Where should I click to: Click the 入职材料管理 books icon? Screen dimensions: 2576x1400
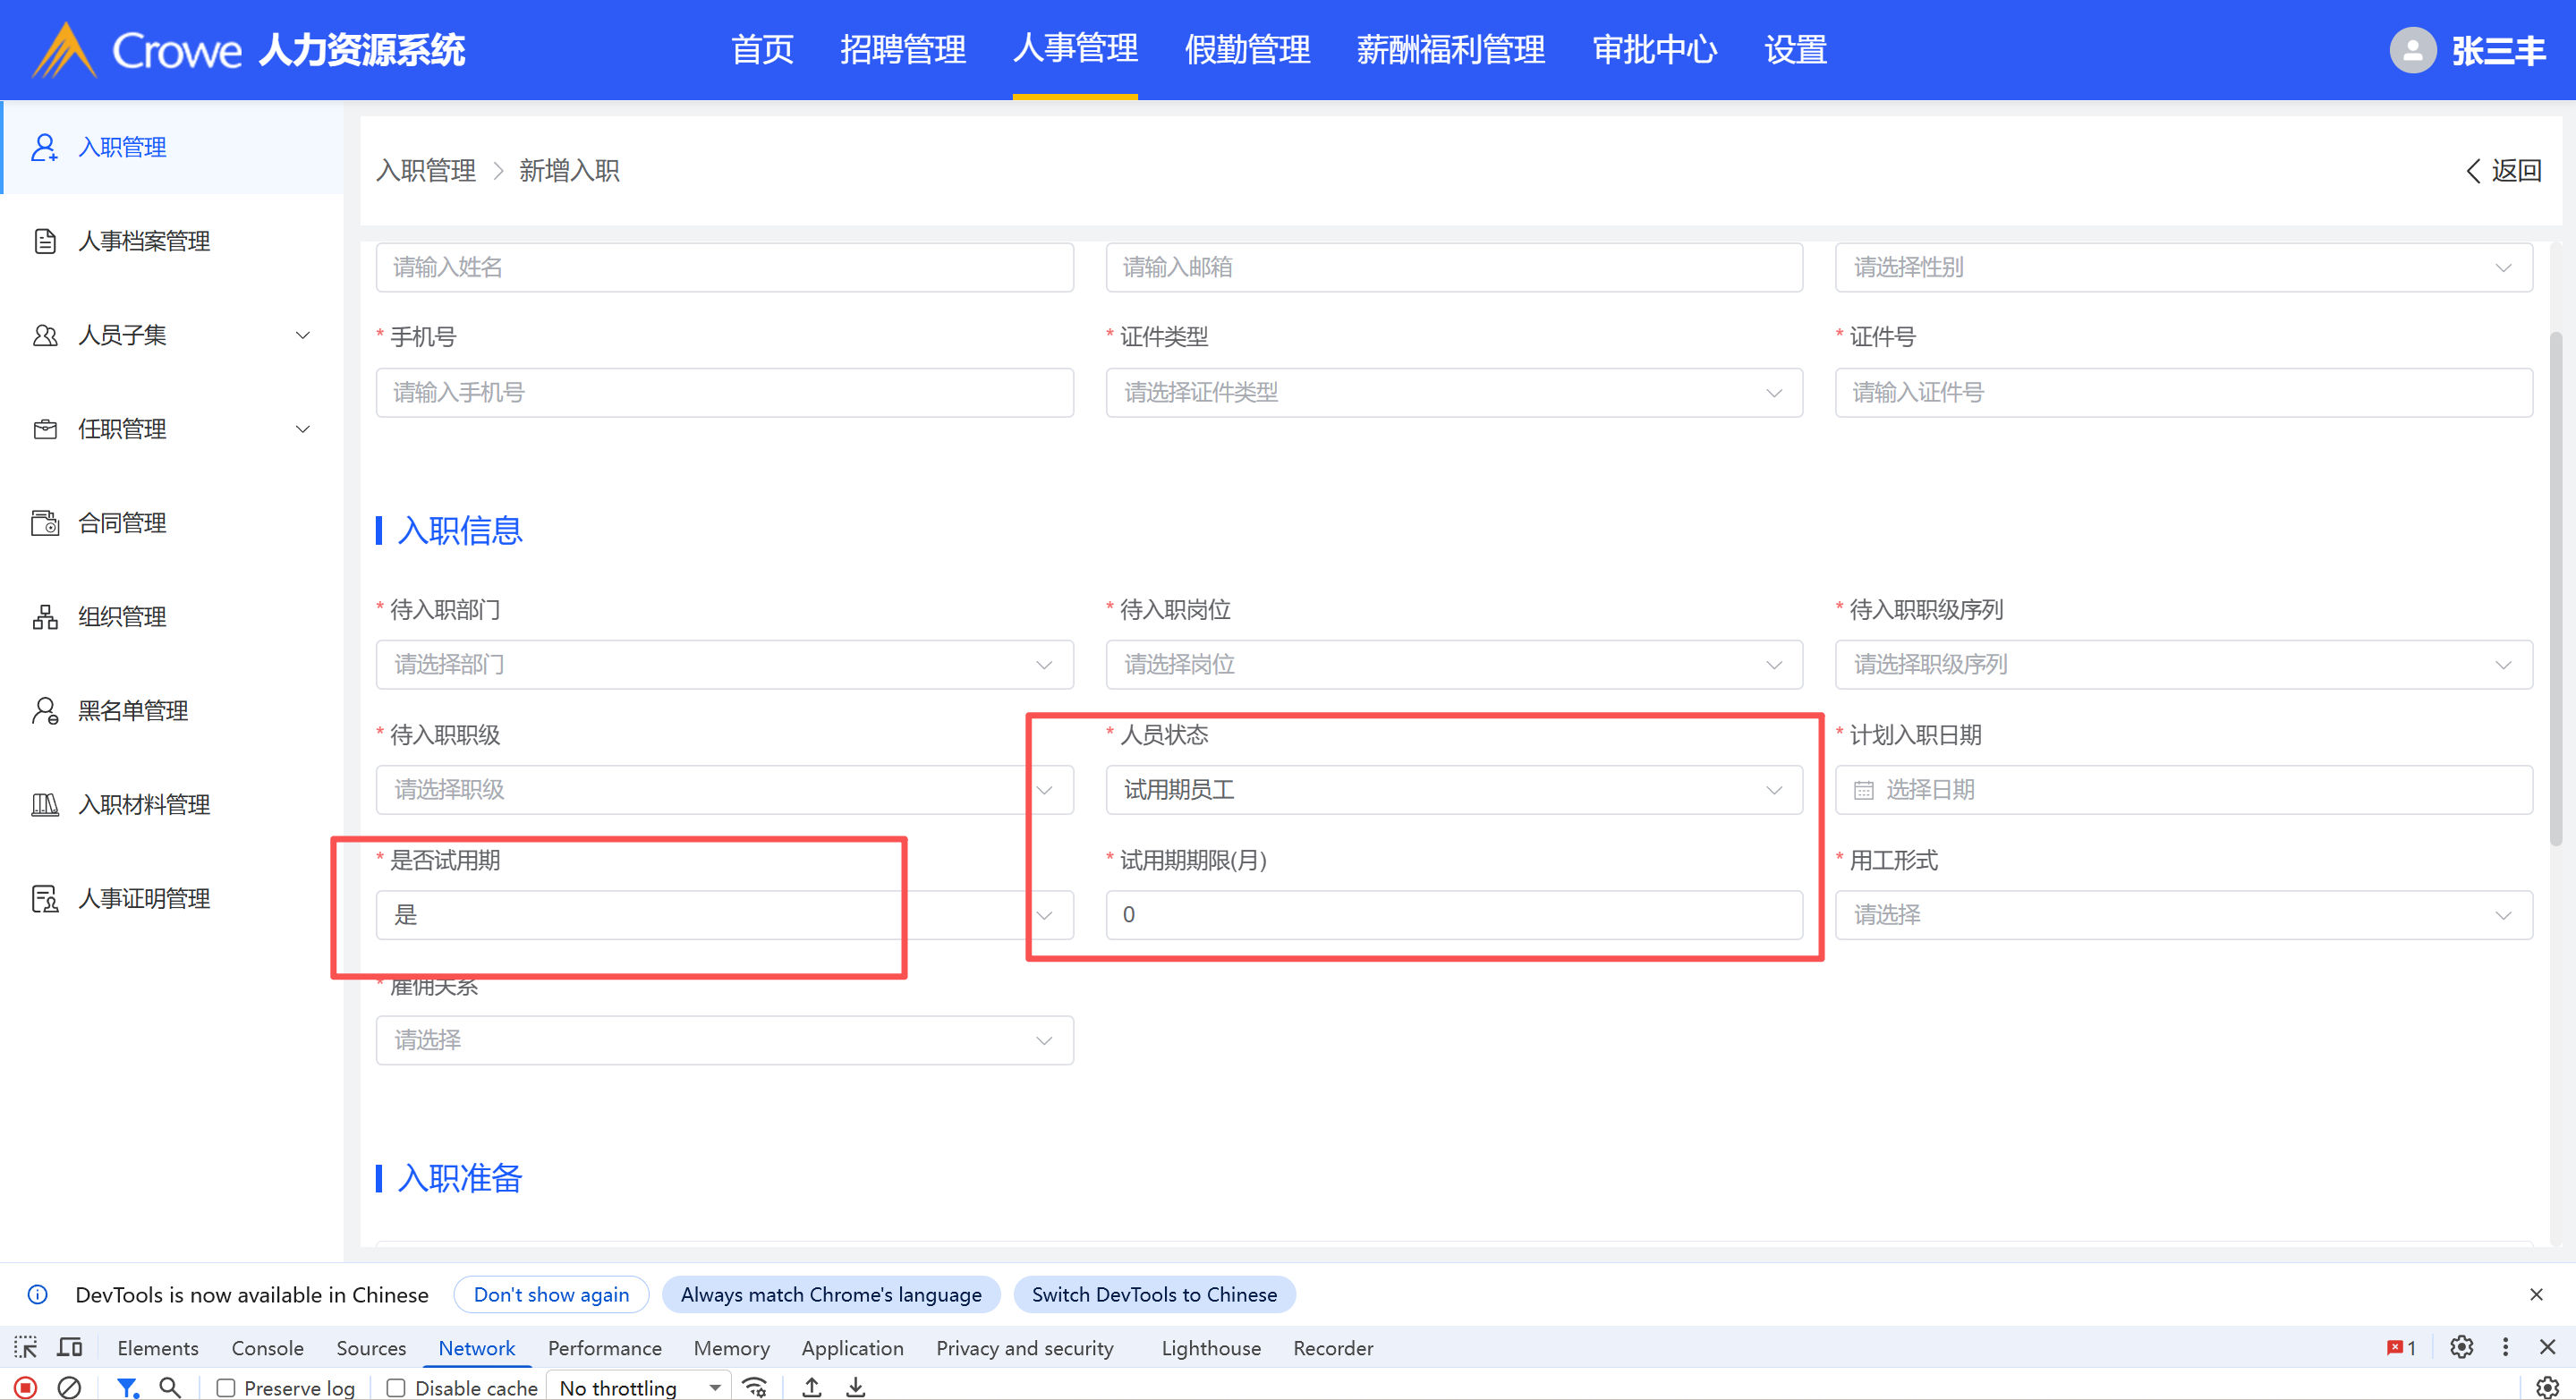44,805
